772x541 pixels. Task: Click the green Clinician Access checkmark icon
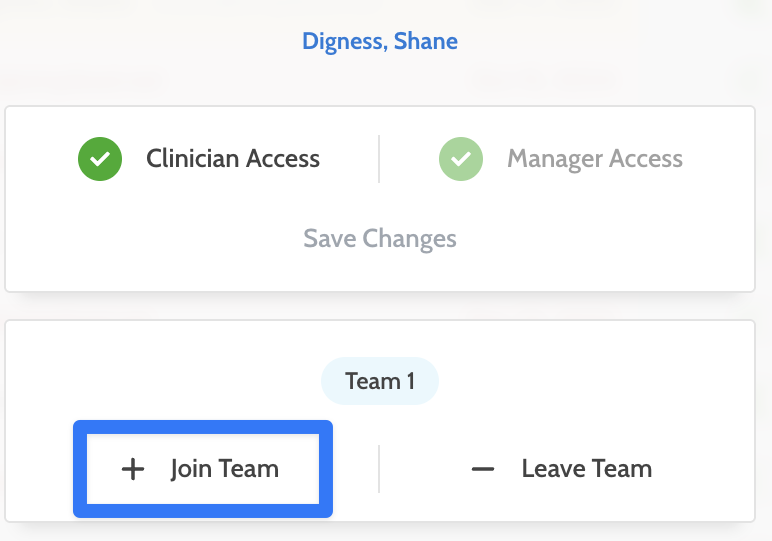100,159
